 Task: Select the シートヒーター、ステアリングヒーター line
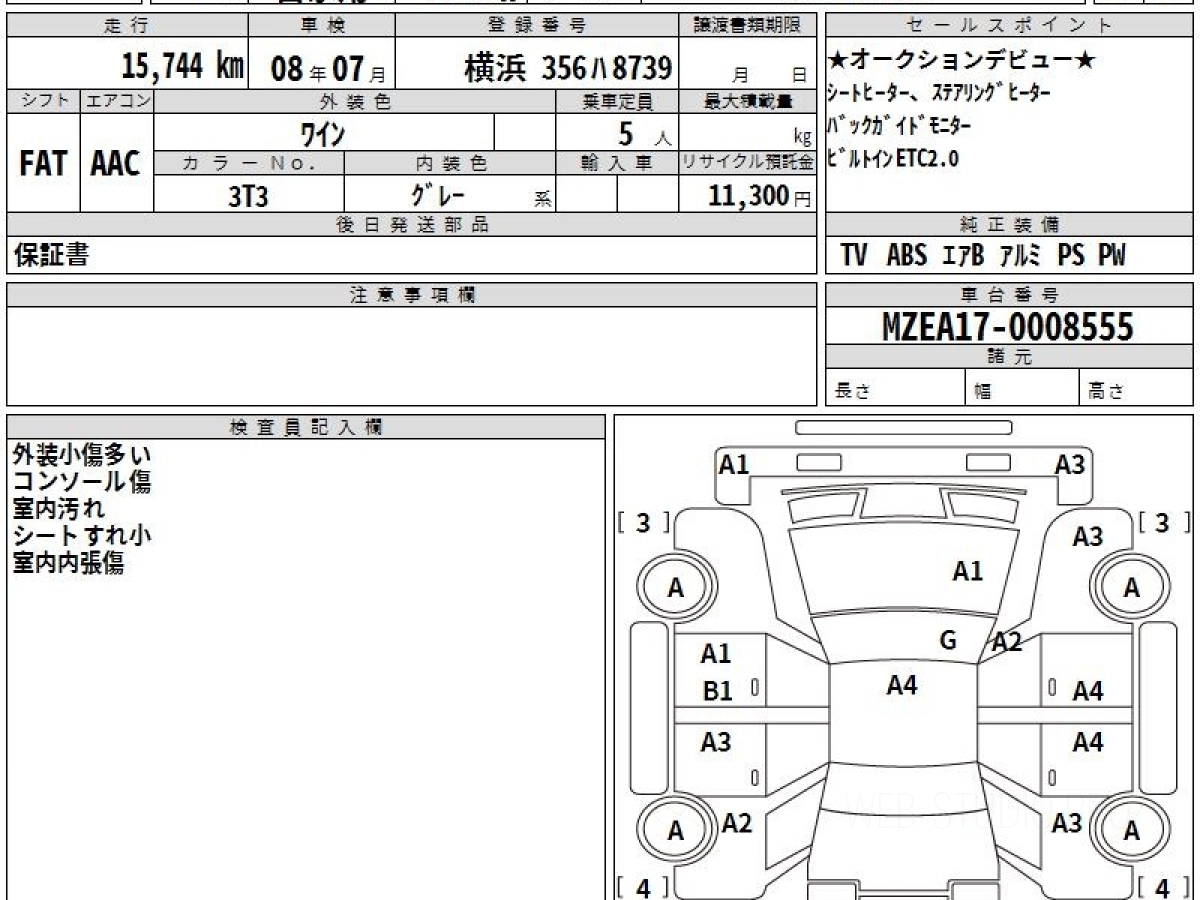click(x=939, y=92)
